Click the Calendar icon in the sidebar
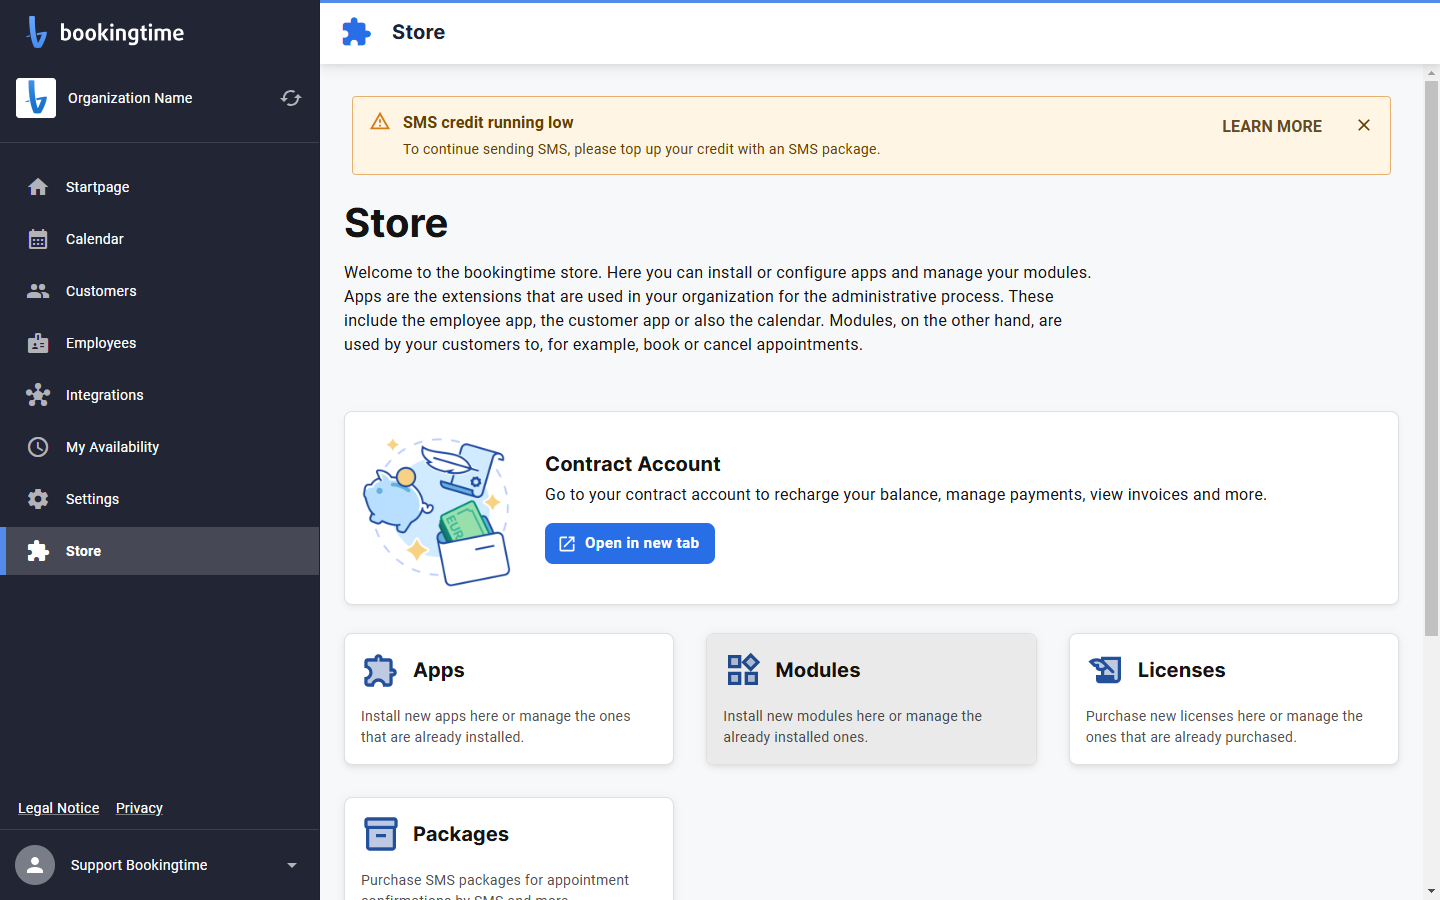1440x900 pixels. point(38,239)
